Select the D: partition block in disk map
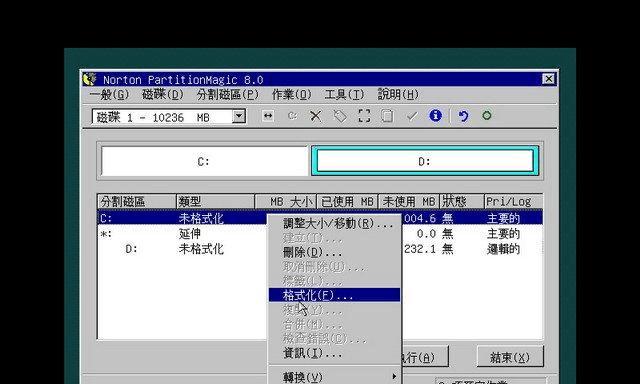The width and height of the screenshot is (640, 384). click(x=425, y=161)
